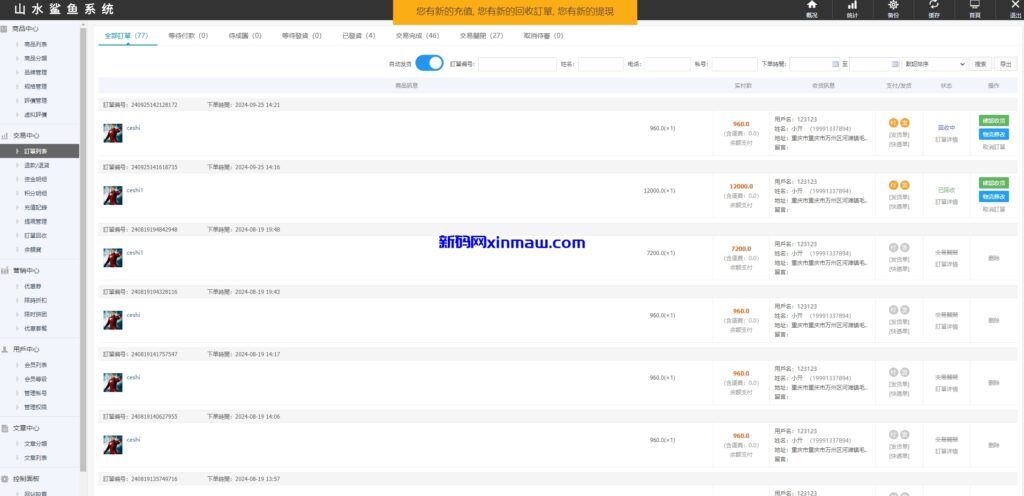Click the first order's product thumbnail
This screenshot has height=496, width=1024.
point(113,132)
